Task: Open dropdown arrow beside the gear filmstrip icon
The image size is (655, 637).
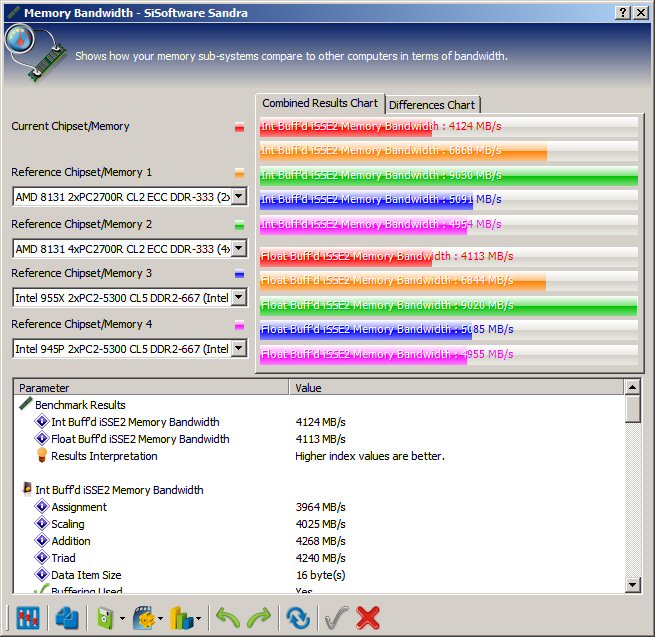Action: click(x=160, y=618)
